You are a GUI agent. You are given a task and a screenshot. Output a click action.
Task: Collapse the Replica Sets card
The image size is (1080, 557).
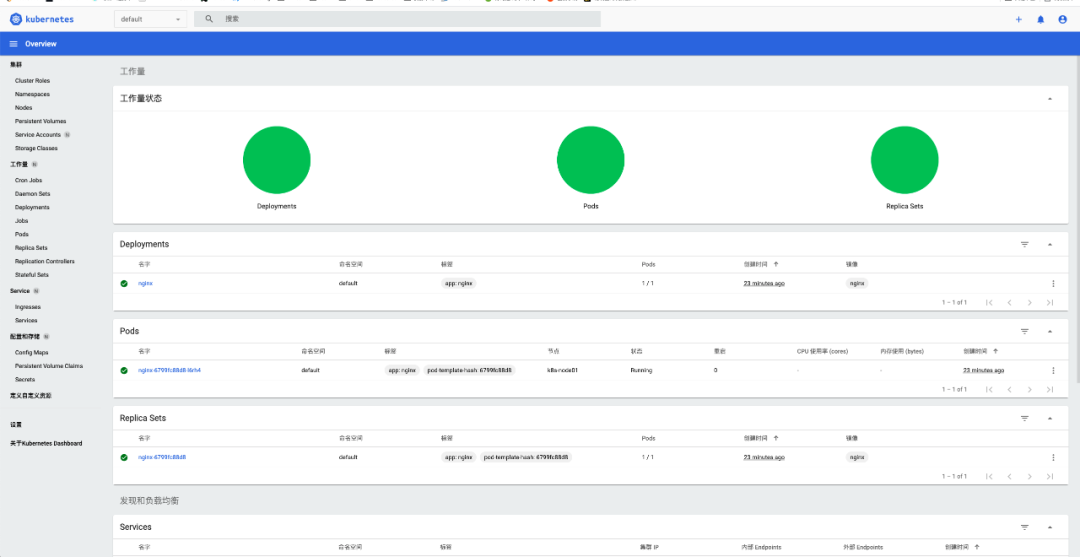pyautogui.click(x=1050, y=418)
